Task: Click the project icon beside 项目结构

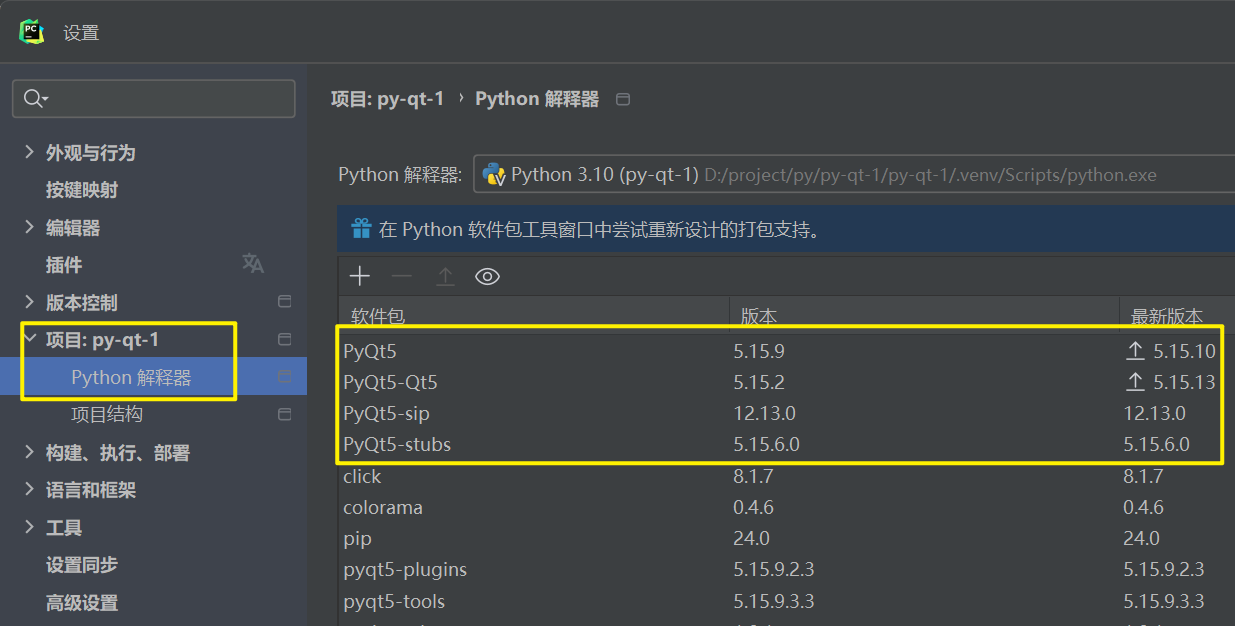Action: (284, 414)
